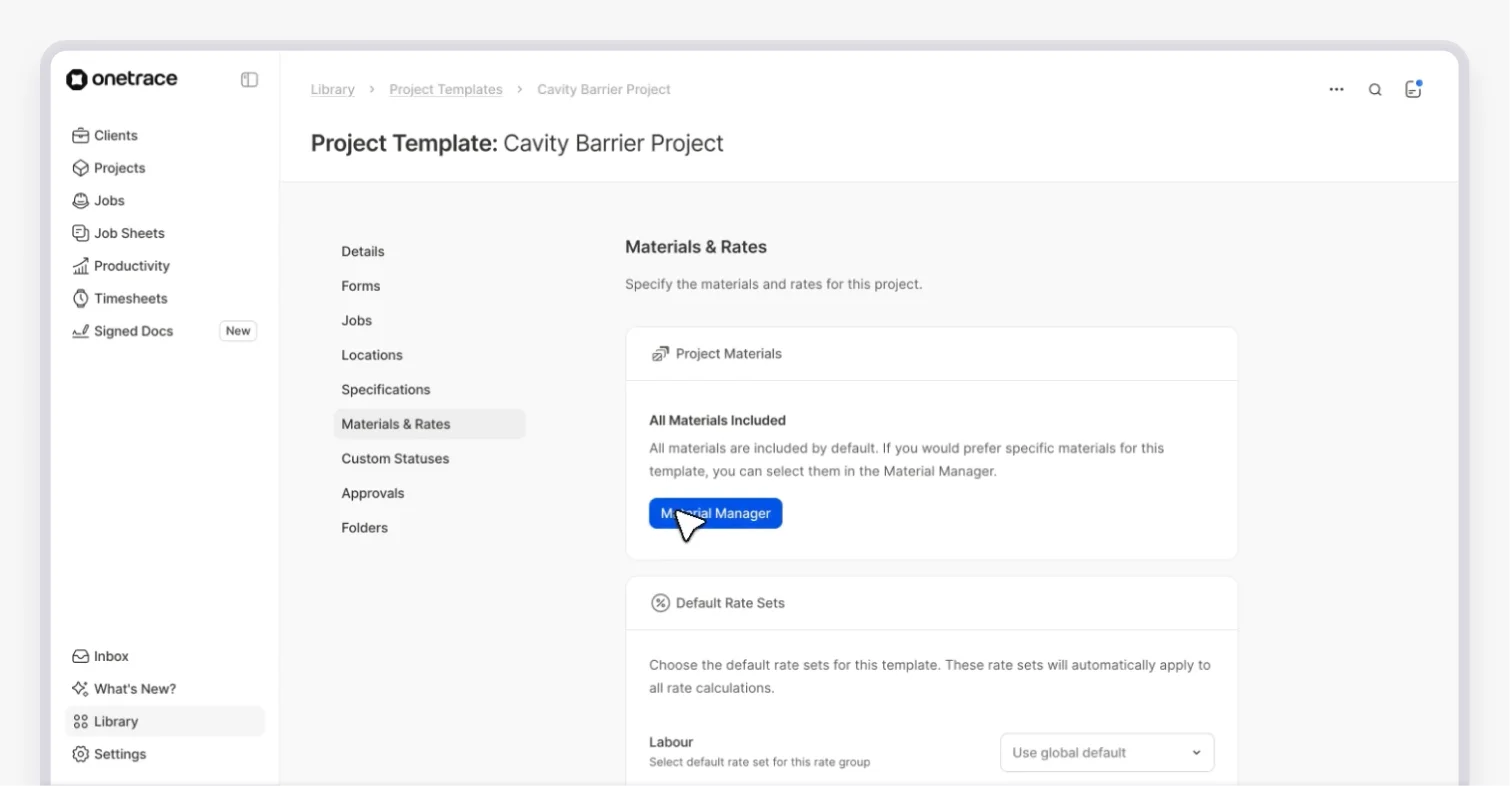This screenshot has height=786, width=1510.
Task: Click the Materials & Rates heading
Action: [x=696, y=247]
